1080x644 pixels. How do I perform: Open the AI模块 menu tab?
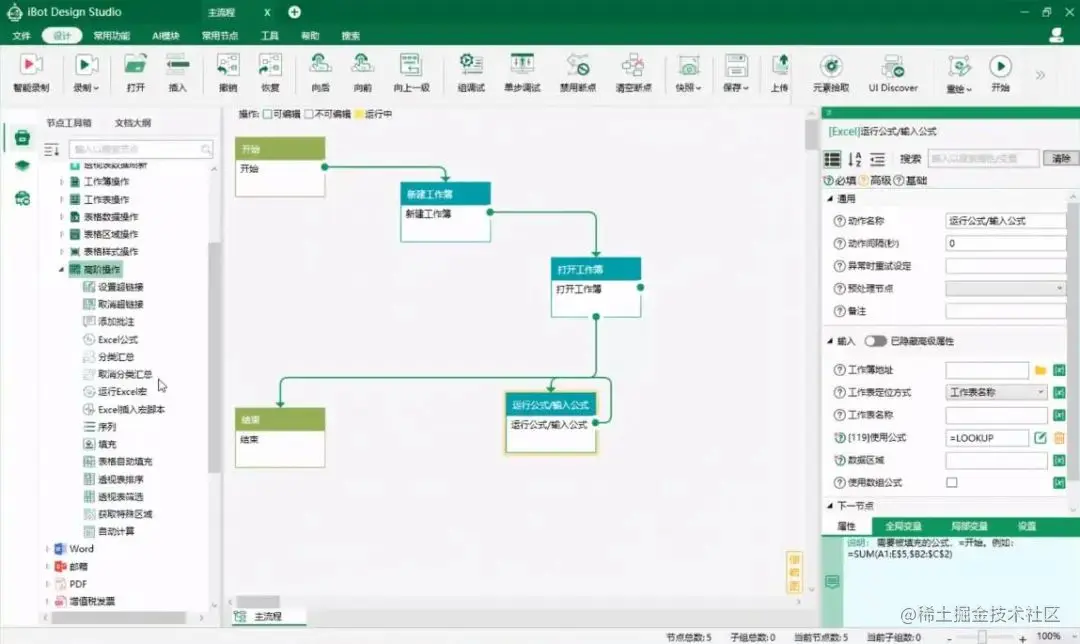tap(166, 35)
